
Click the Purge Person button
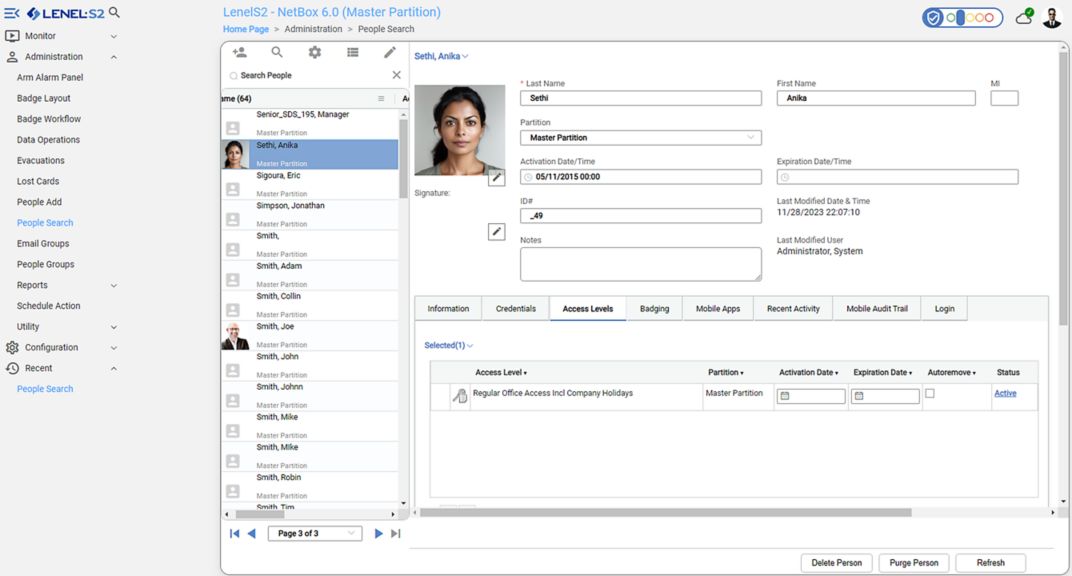point(914,563)
